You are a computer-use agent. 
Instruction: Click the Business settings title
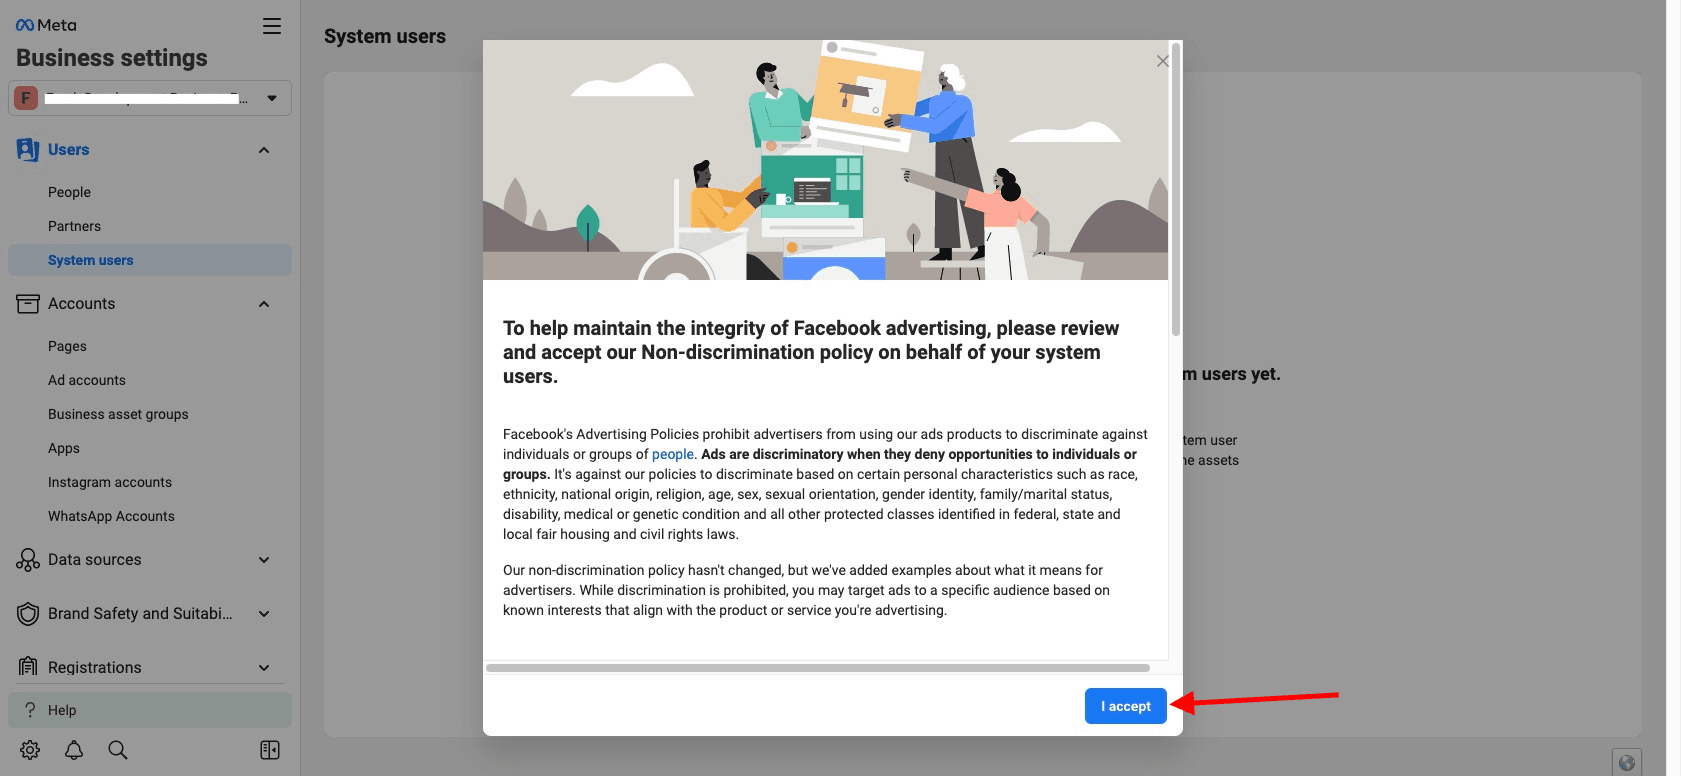point(112,58)
